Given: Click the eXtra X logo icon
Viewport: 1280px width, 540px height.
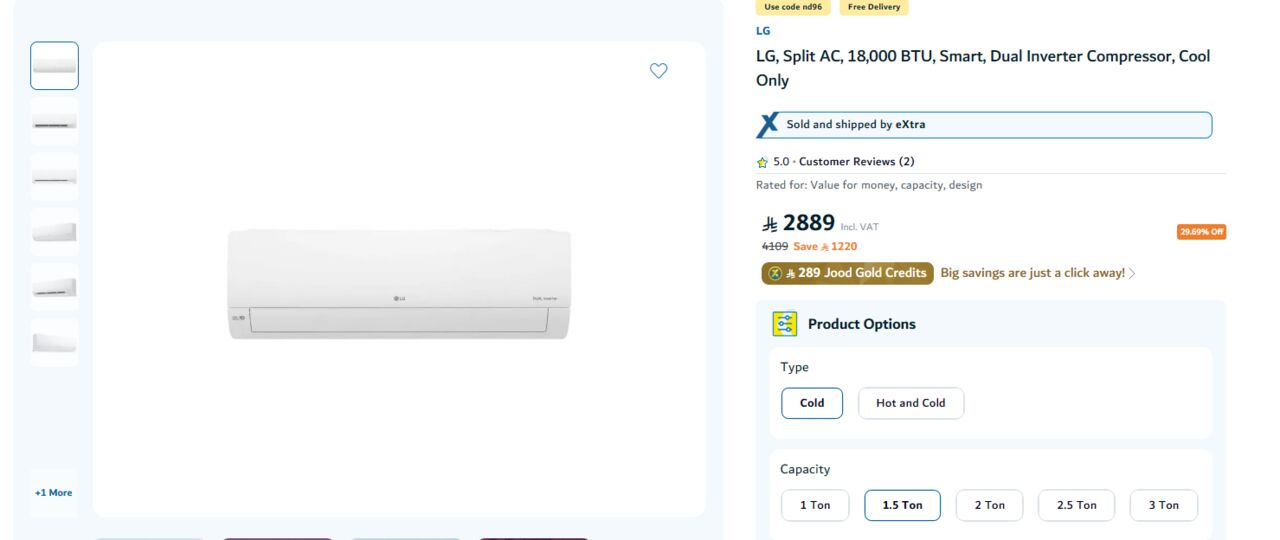Looking at the screenshot, I should [x=768, y=125].
